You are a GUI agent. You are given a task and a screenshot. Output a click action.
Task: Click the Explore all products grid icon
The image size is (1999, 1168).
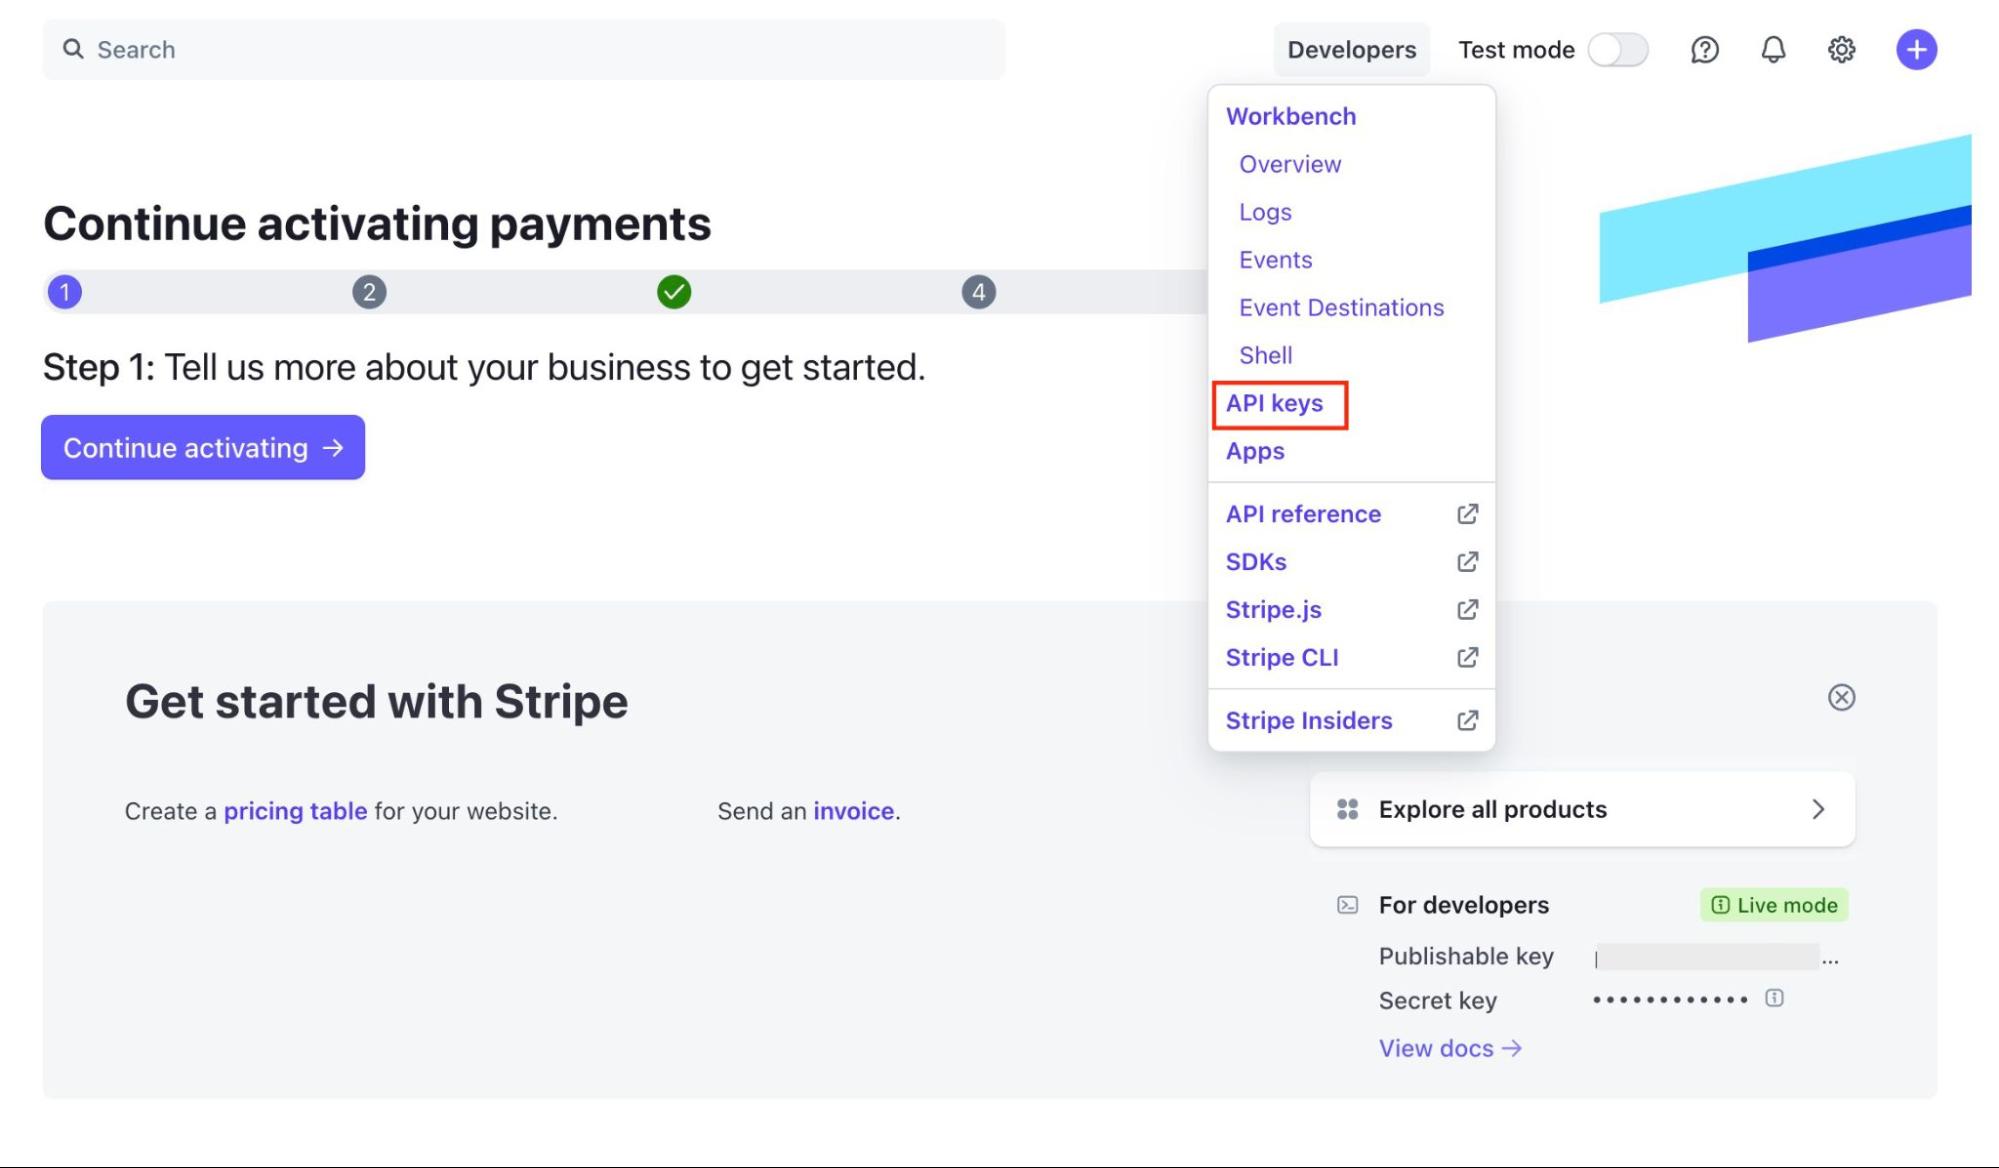point(1347,809)
